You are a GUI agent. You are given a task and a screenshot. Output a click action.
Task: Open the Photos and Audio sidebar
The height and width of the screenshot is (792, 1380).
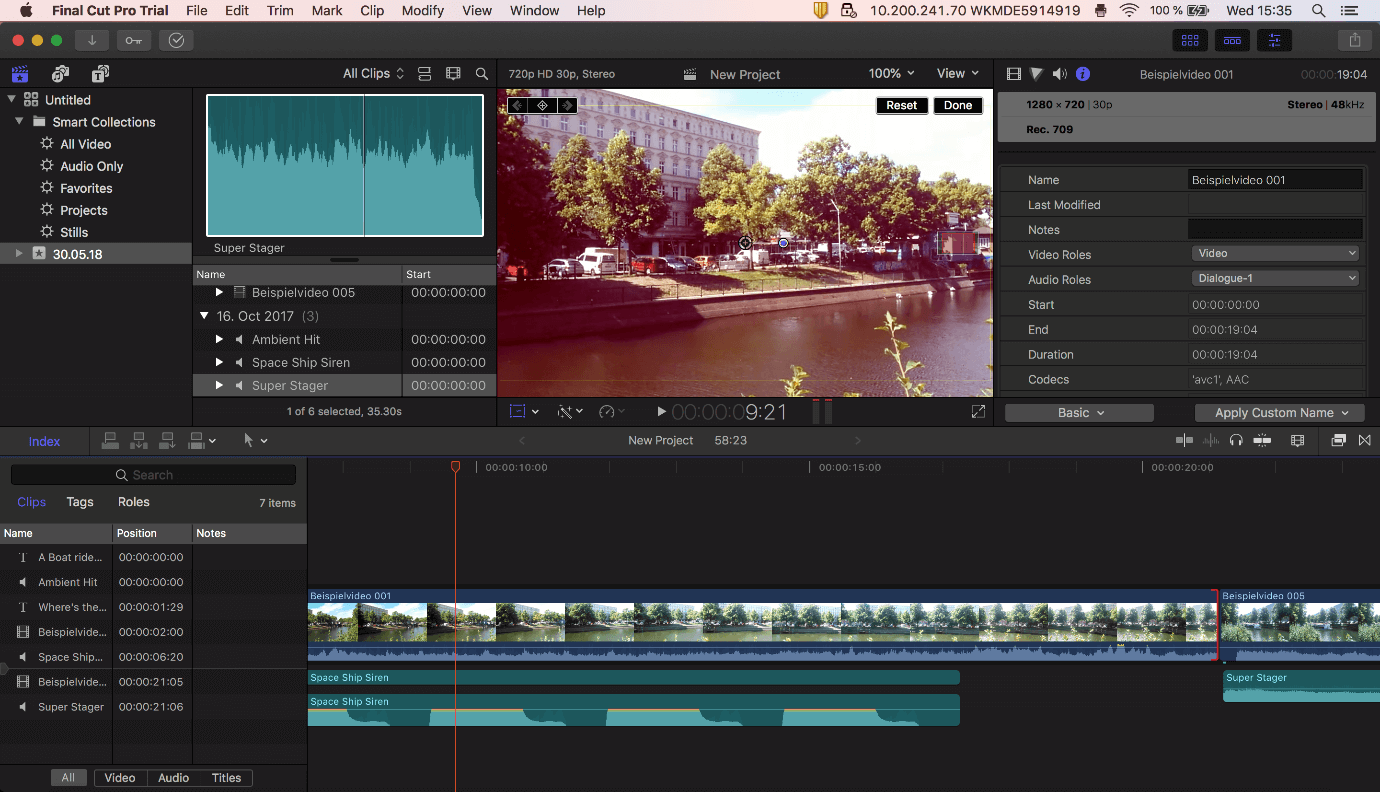(60, 73)
